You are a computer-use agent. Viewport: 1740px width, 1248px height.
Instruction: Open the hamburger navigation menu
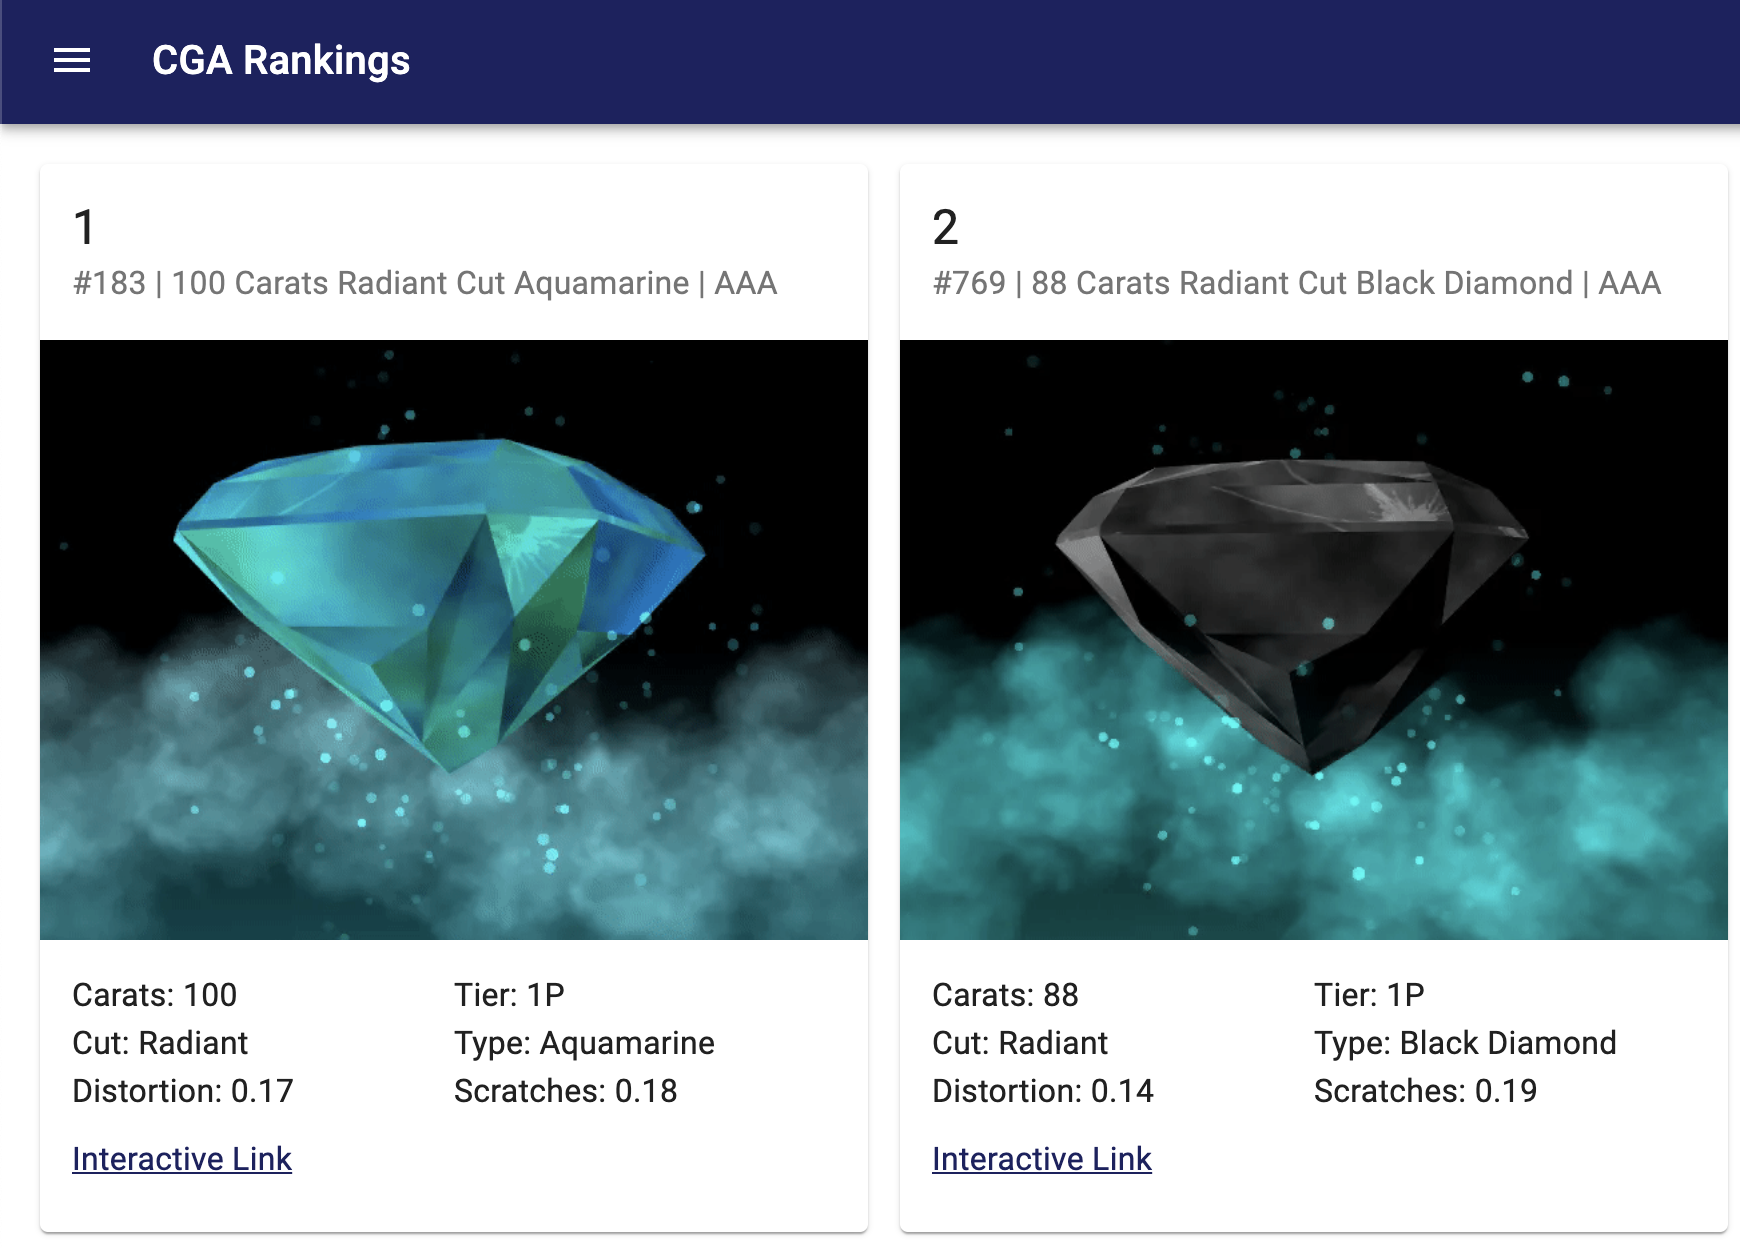click(72, 61)
